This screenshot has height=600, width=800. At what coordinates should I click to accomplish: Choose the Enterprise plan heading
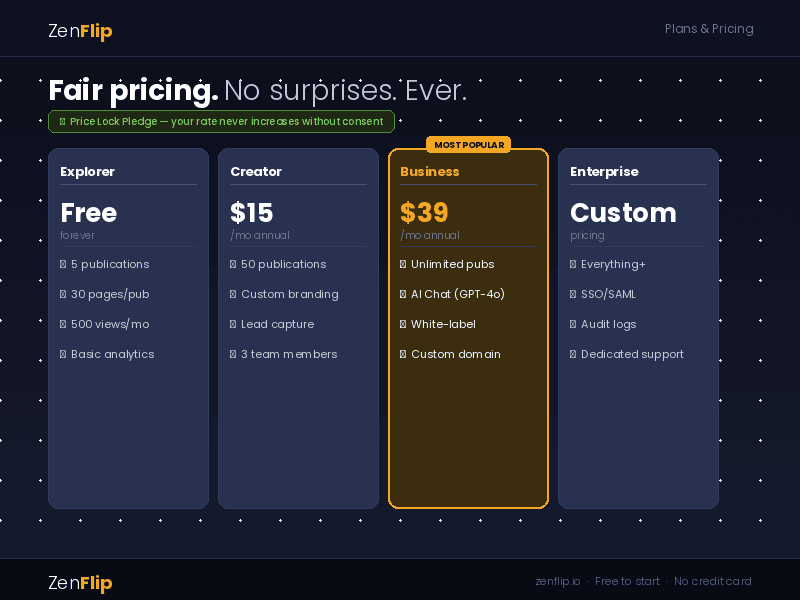coord(604,172)
